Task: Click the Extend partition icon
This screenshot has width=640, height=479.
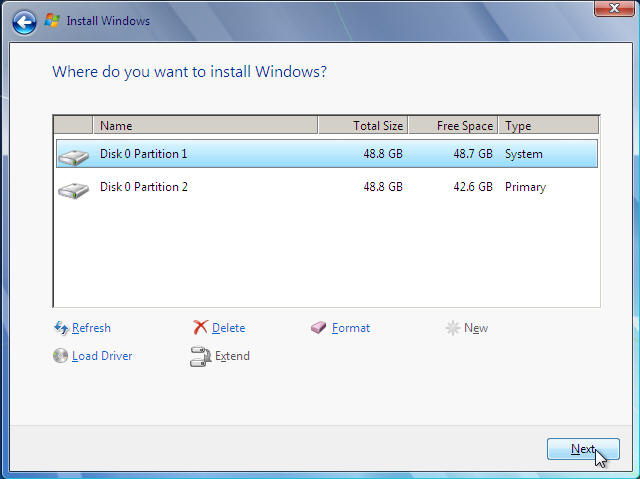Action: pos(200,356)
